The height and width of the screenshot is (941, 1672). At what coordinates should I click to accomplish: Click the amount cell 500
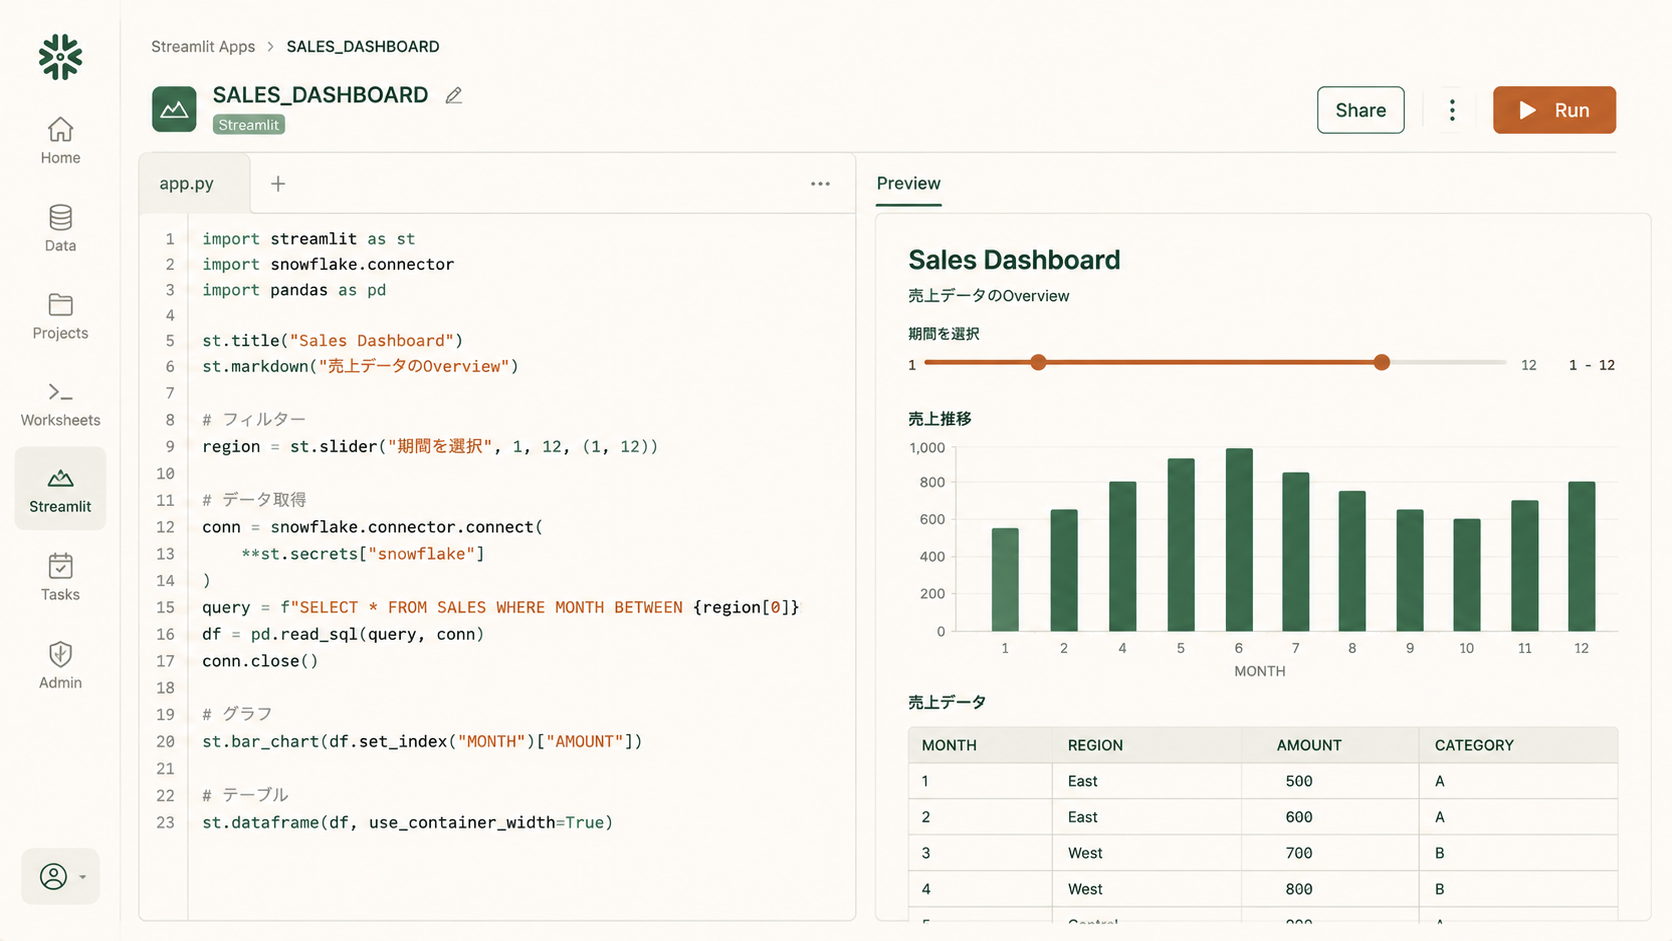tap(1299, 781)
